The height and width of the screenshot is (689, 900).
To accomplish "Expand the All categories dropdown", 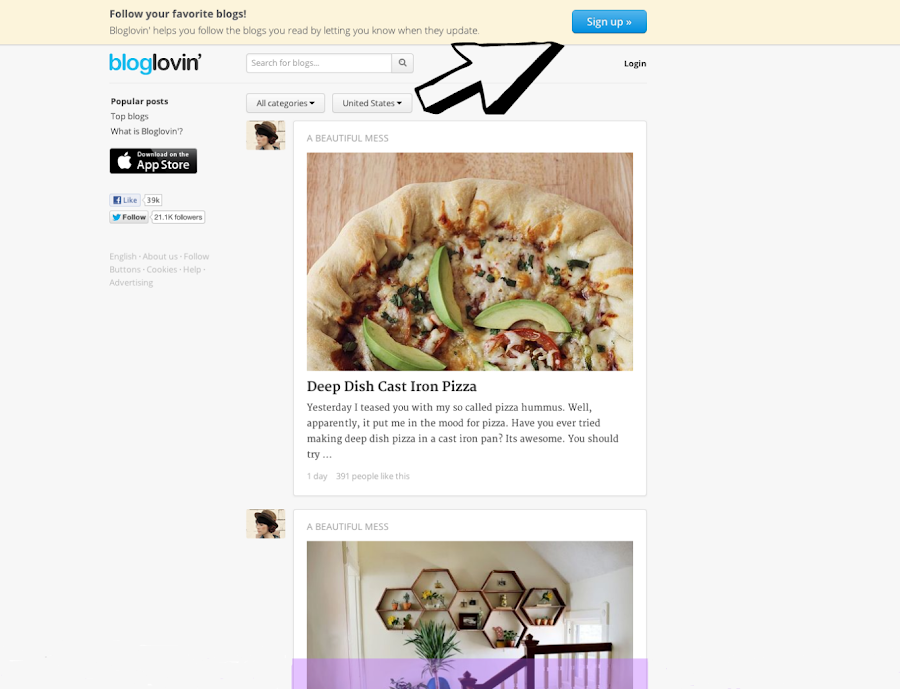I will [x=285, y=103].
